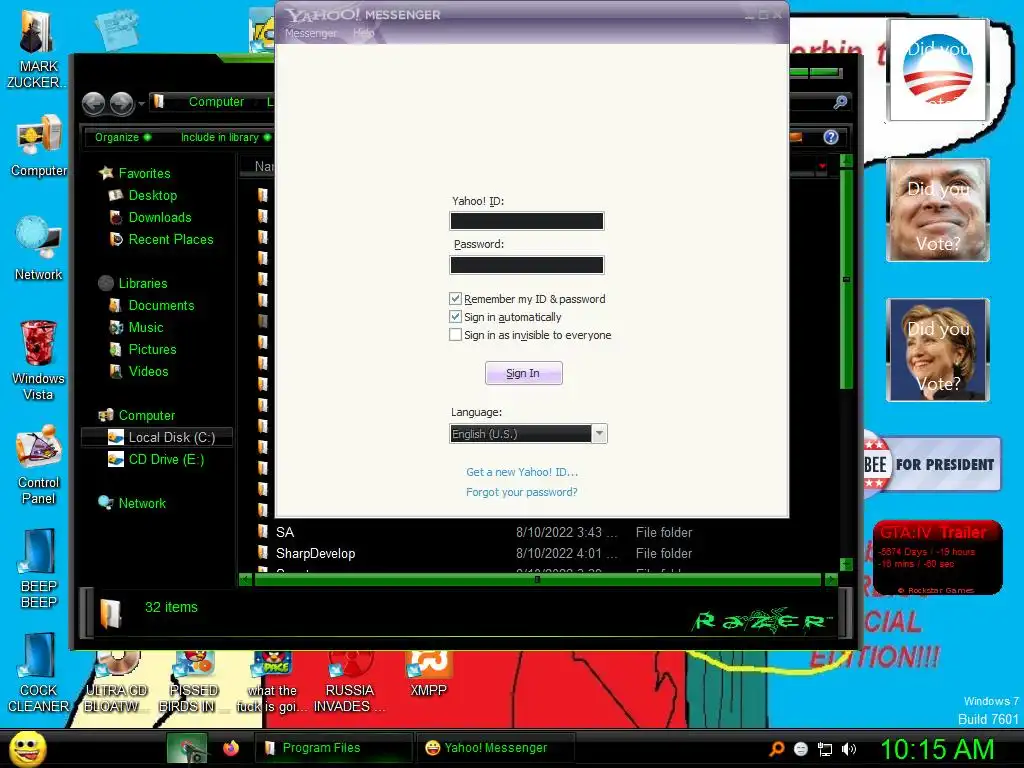The height and width of the screenshot is (768, 1024).
Task: Open Explorer recent locations dropdown arrow
Action: point(141,104)
